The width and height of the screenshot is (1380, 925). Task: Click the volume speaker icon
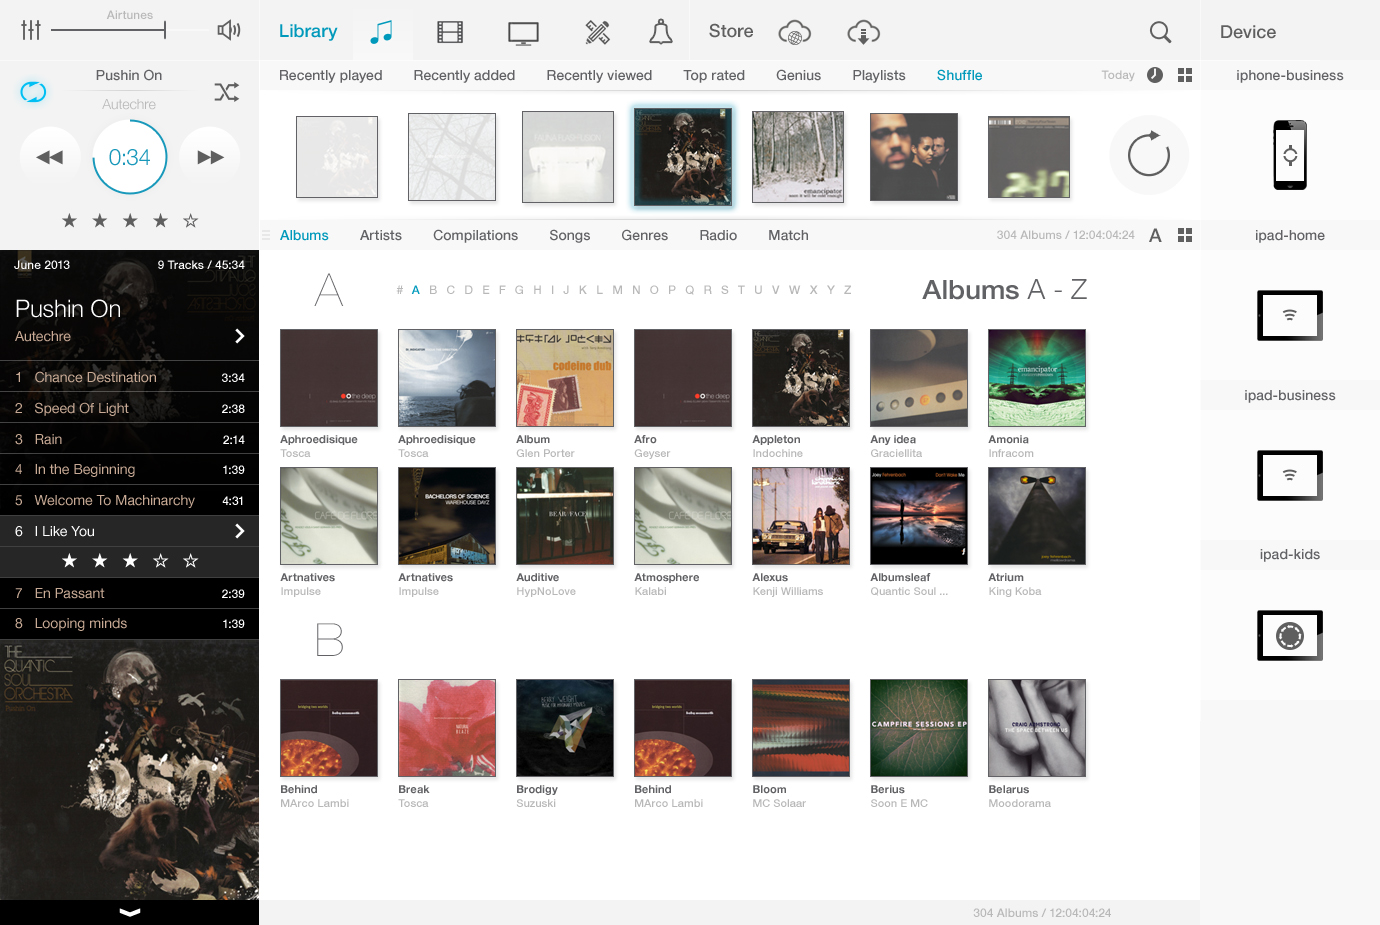coord(229,30)
